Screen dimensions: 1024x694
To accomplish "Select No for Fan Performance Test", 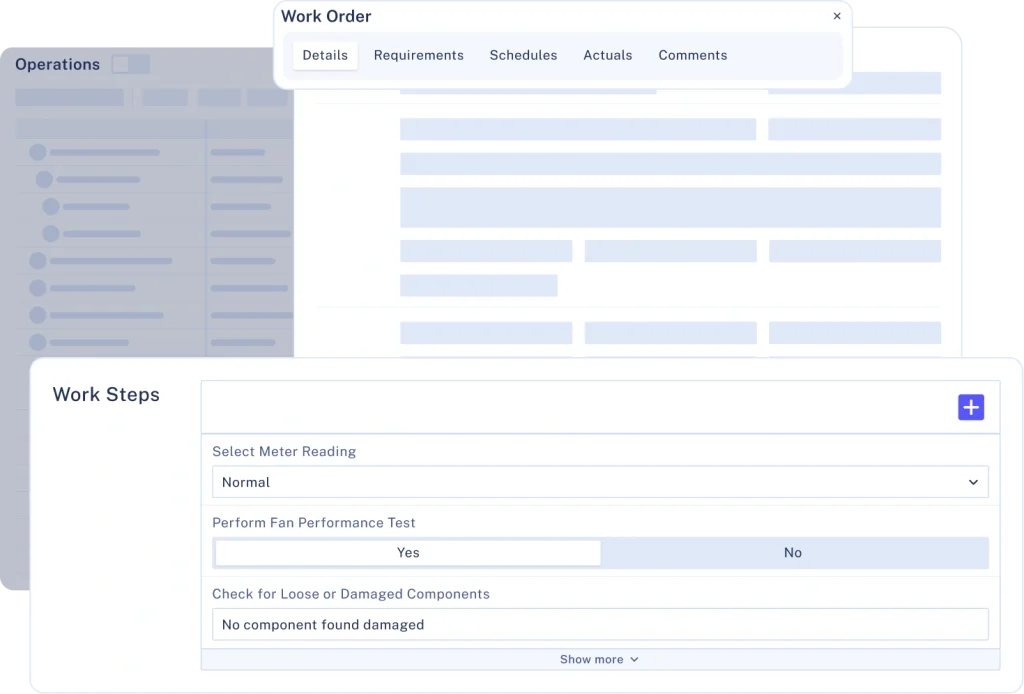I will pos(793,553).
